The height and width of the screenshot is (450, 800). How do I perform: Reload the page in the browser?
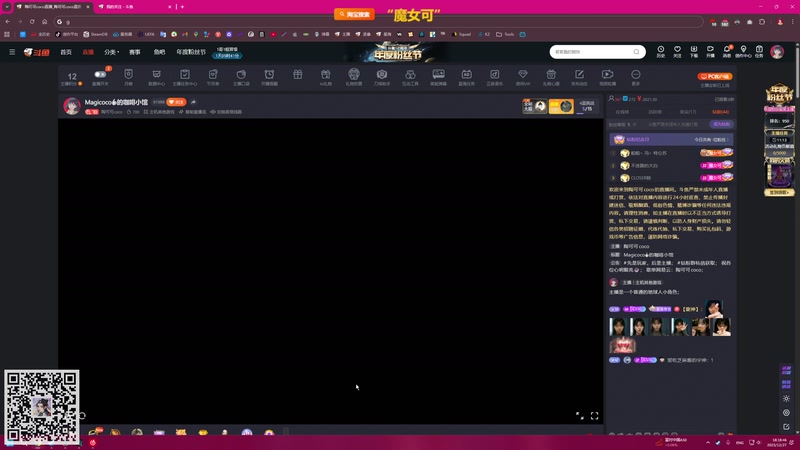[32, 21]
